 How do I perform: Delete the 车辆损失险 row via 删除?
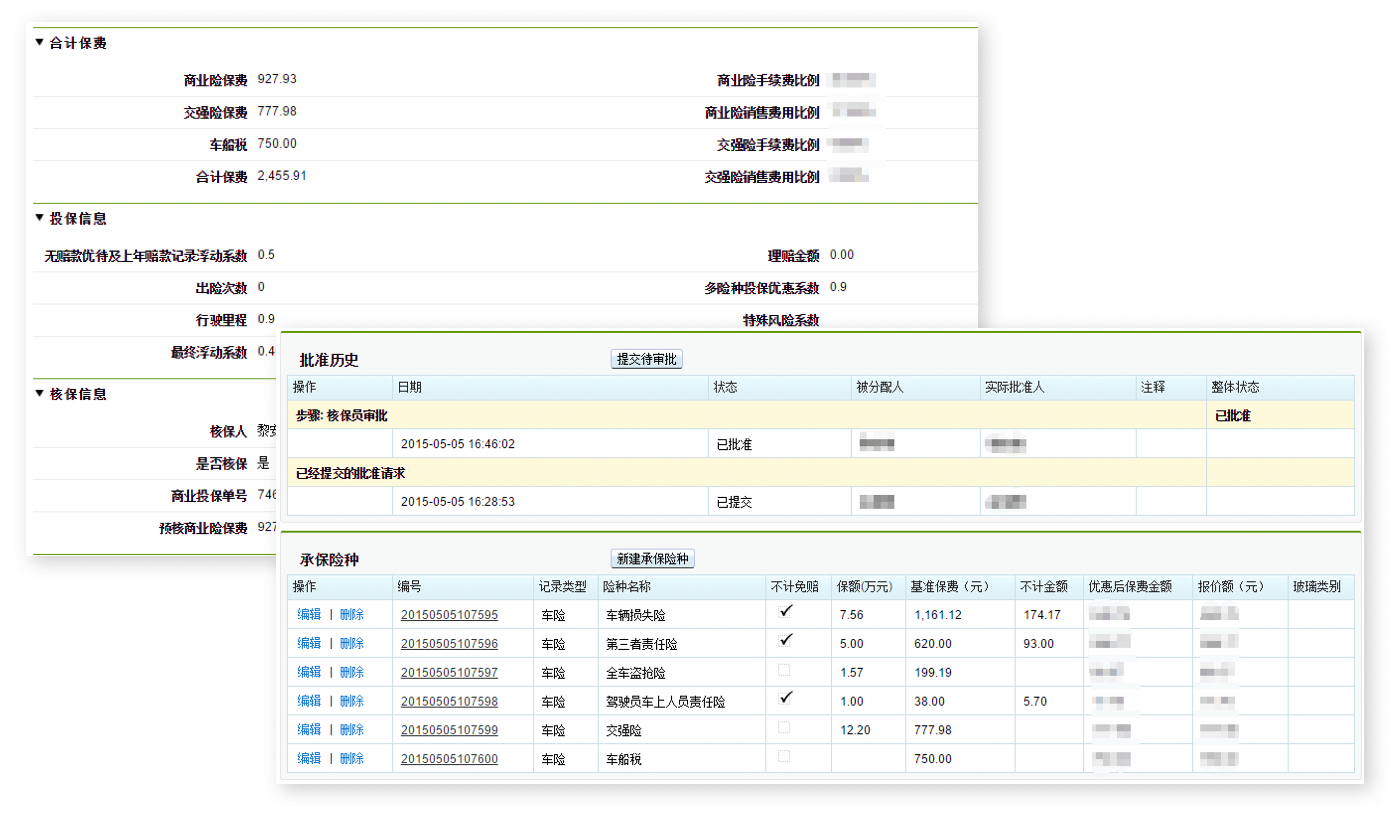click(x=352, y=614)
